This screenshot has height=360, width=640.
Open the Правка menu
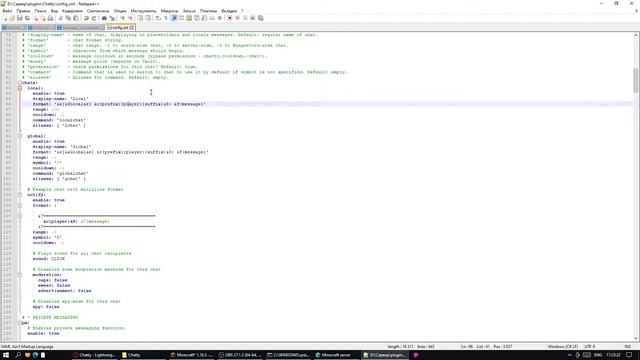[x=23, y=11]
